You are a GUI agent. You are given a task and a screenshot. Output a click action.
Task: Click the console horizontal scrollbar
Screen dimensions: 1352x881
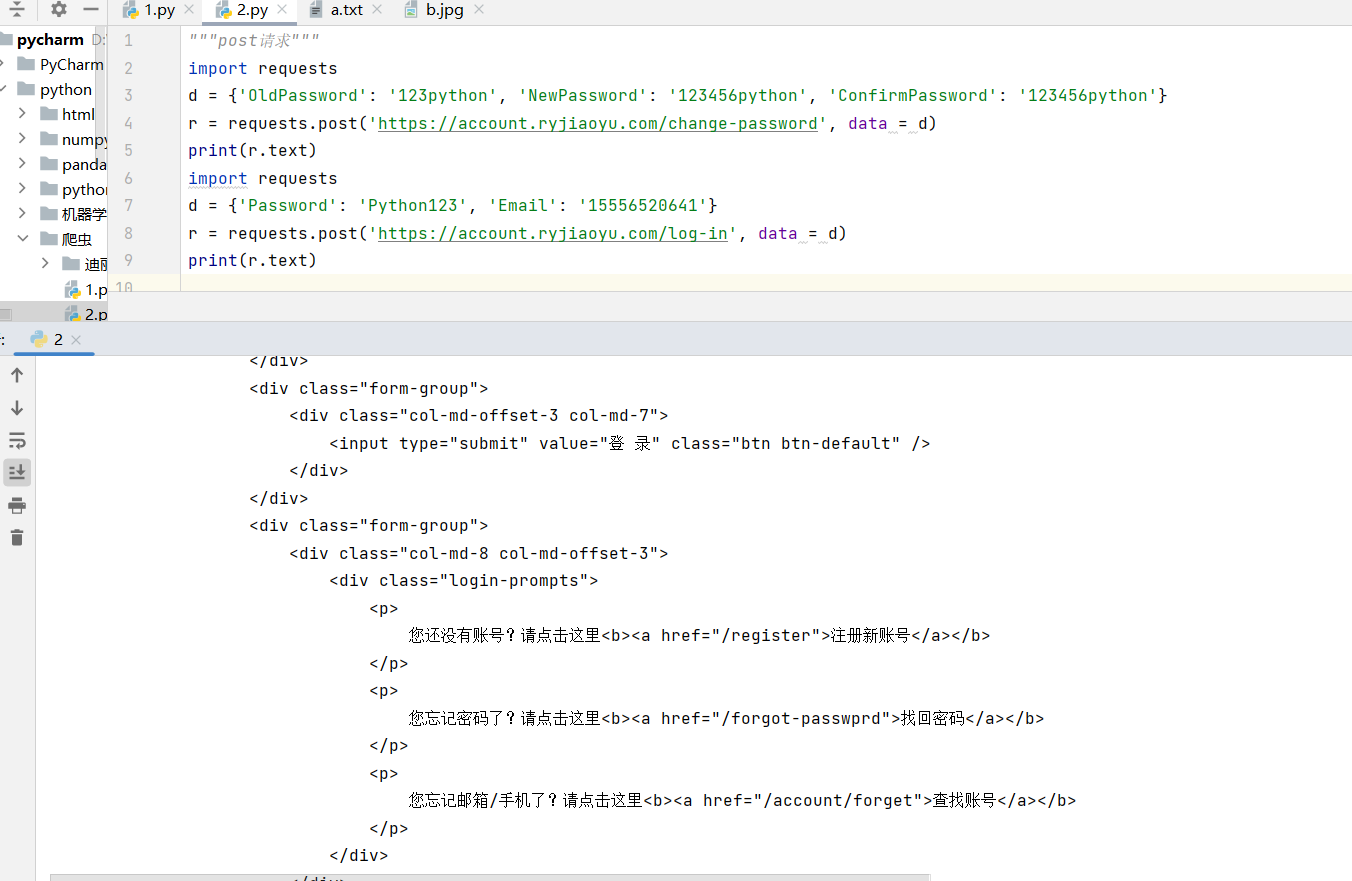(490, 876)
